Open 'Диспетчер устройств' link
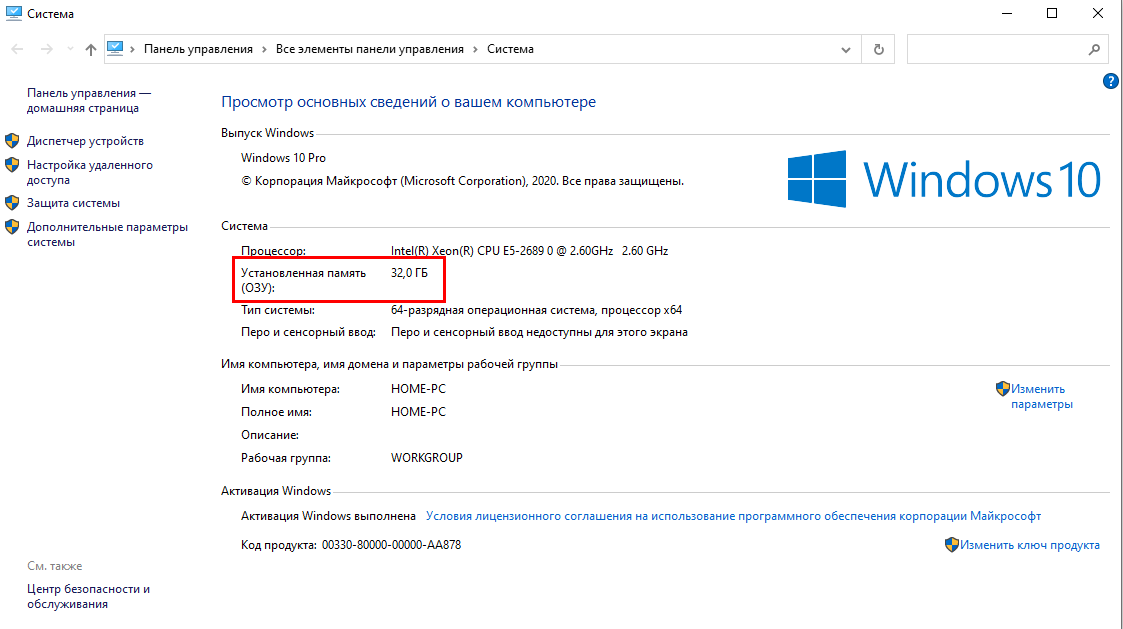Image resolution: width=1123 pixels, height=629 pixels. [85, 141]
